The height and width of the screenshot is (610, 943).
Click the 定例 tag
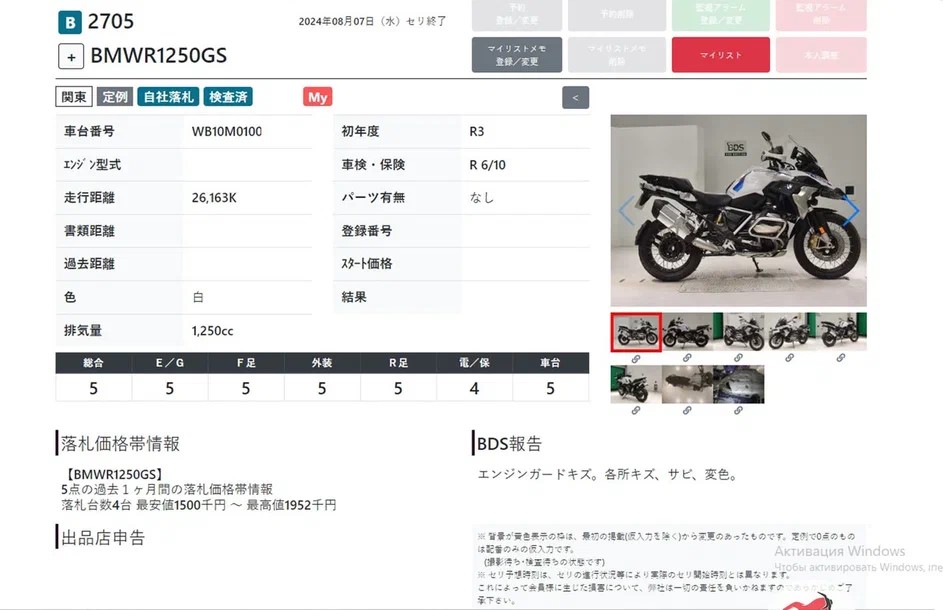click(114, 97)
